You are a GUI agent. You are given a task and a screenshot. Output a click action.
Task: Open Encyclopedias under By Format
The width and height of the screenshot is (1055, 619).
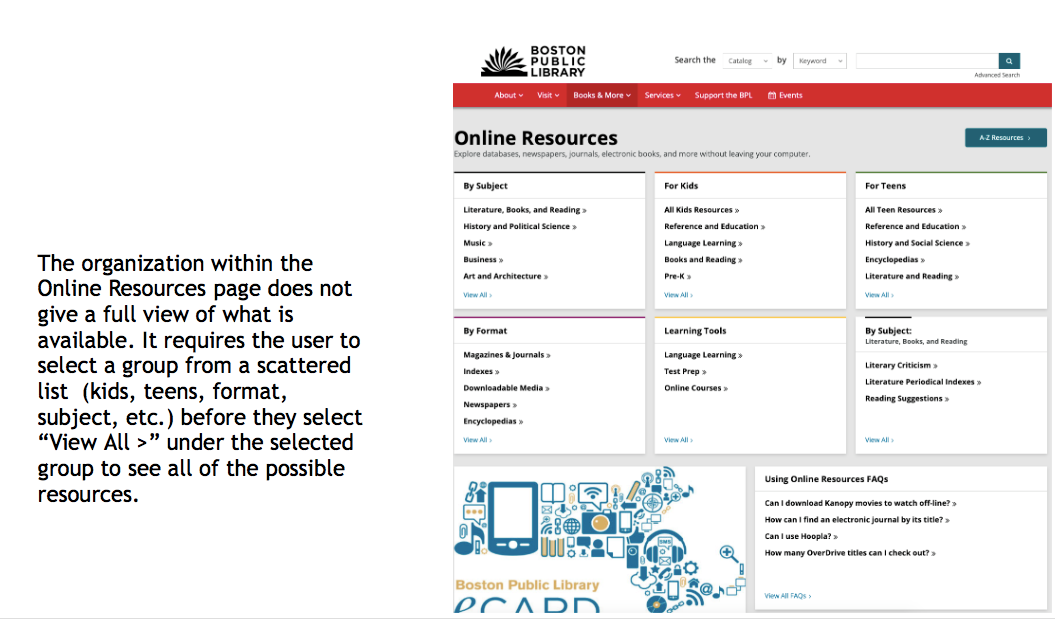[x=493, y=422]
